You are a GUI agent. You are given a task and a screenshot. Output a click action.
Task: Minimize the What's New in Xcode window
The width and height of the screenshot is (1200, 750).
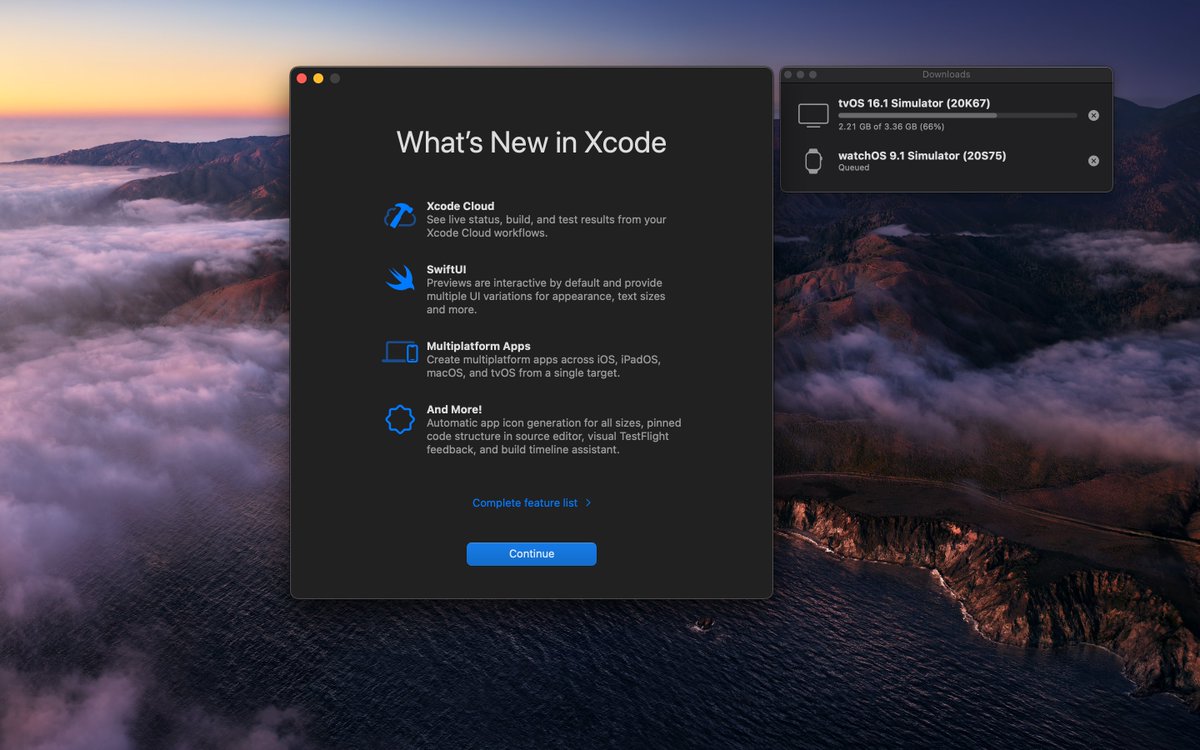318,78
